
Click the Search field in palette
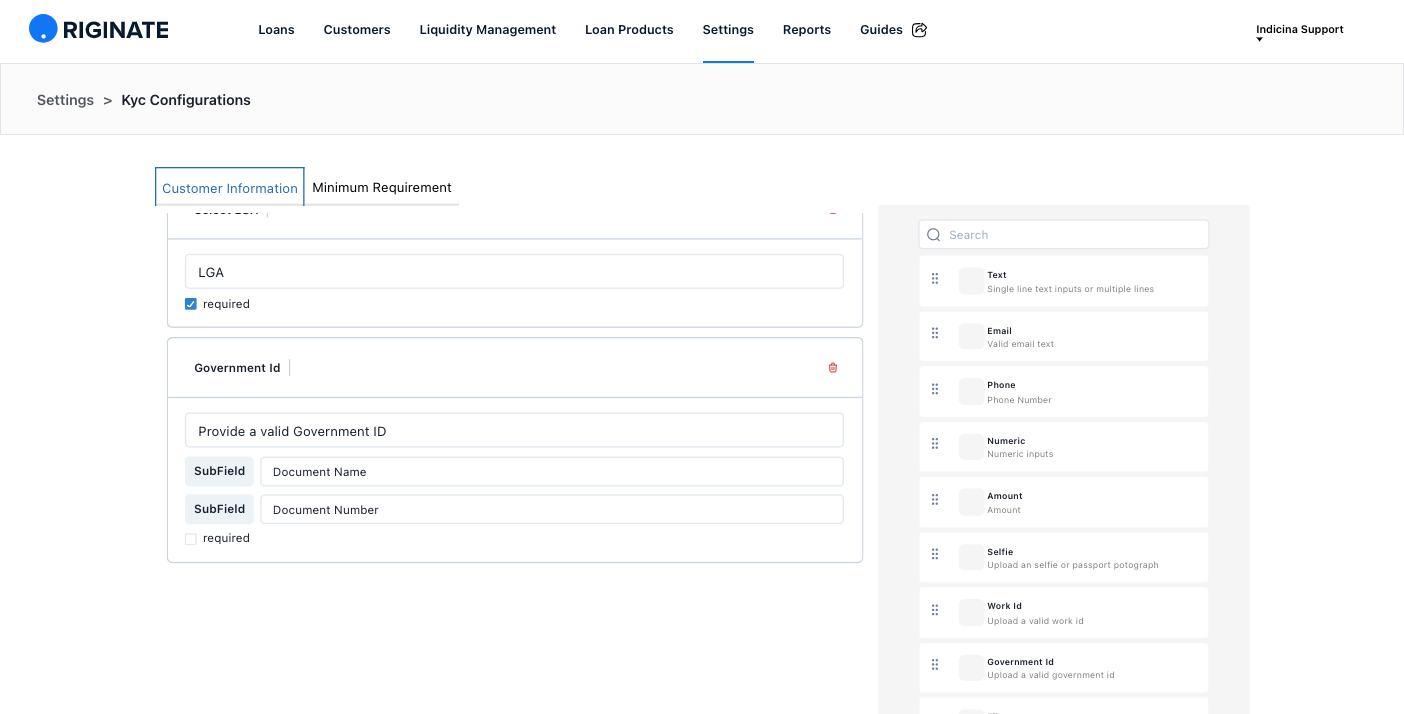(1064, 235)
